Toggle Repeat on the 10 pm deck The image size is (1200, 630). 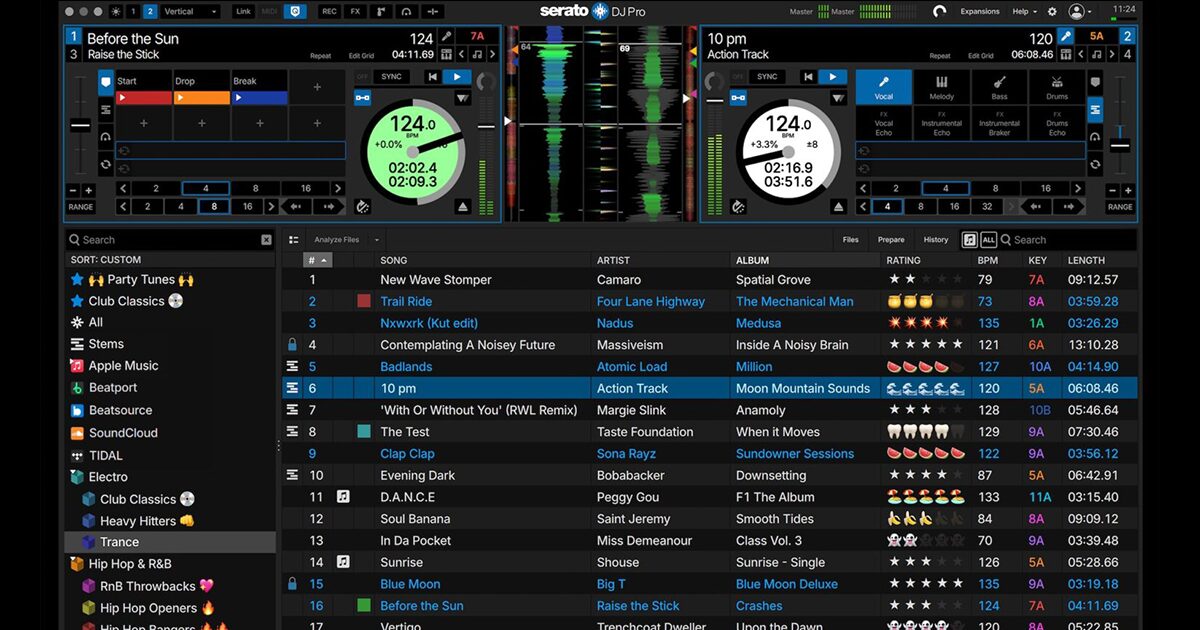pyautogui.click(x=940, y=56)
